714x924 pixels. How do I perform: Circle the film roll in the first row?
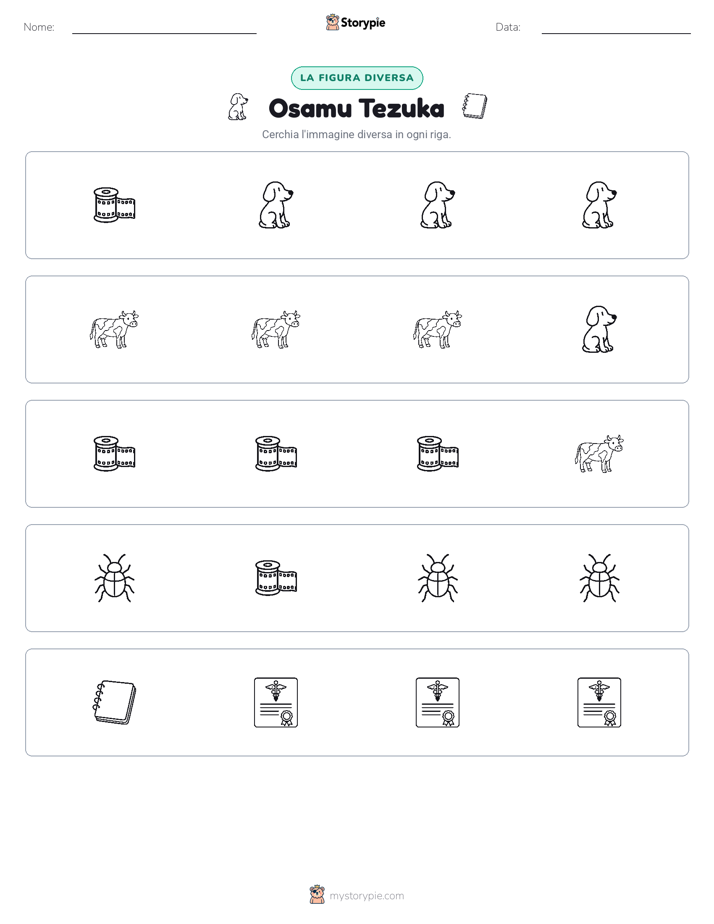pyautogui.click(x=114, y=205)
